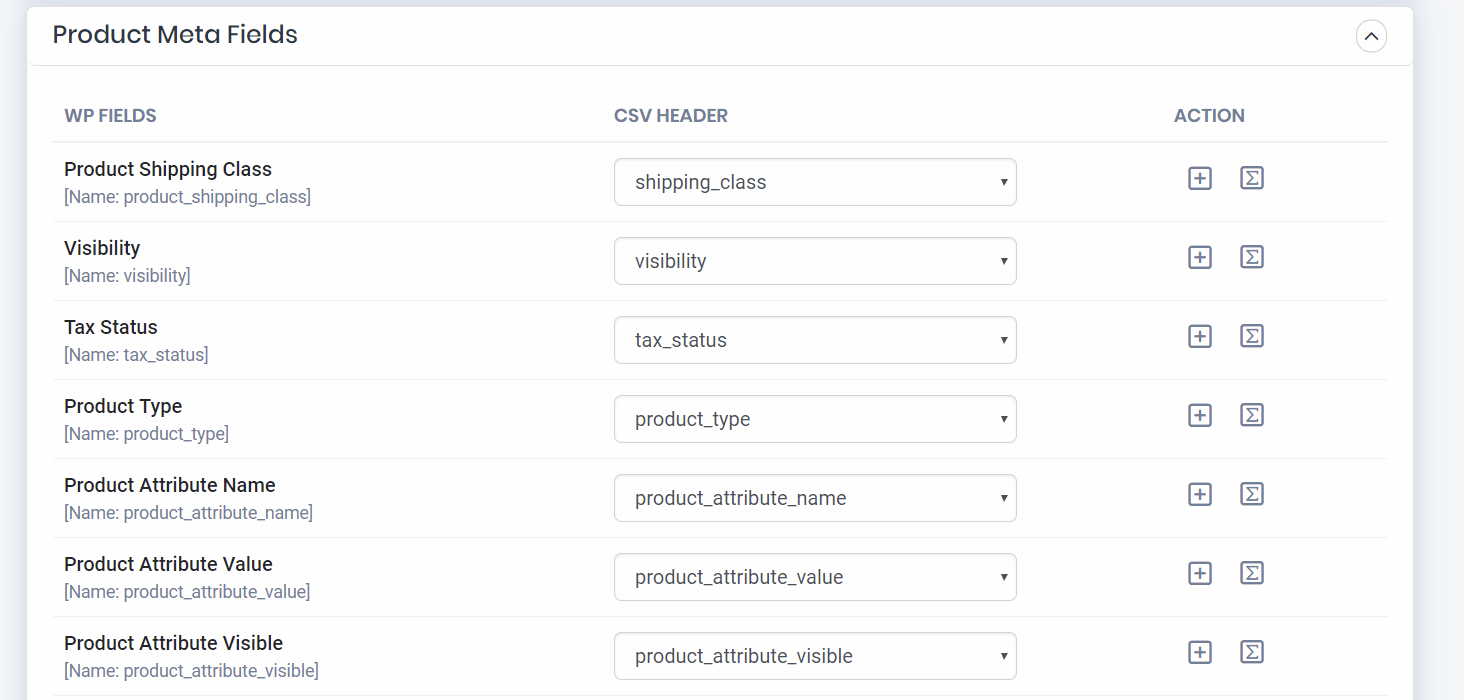Click sigma icon for Product Attribute Name
This screenshot has width=1464, height=700.
(x=1252, y=494)
